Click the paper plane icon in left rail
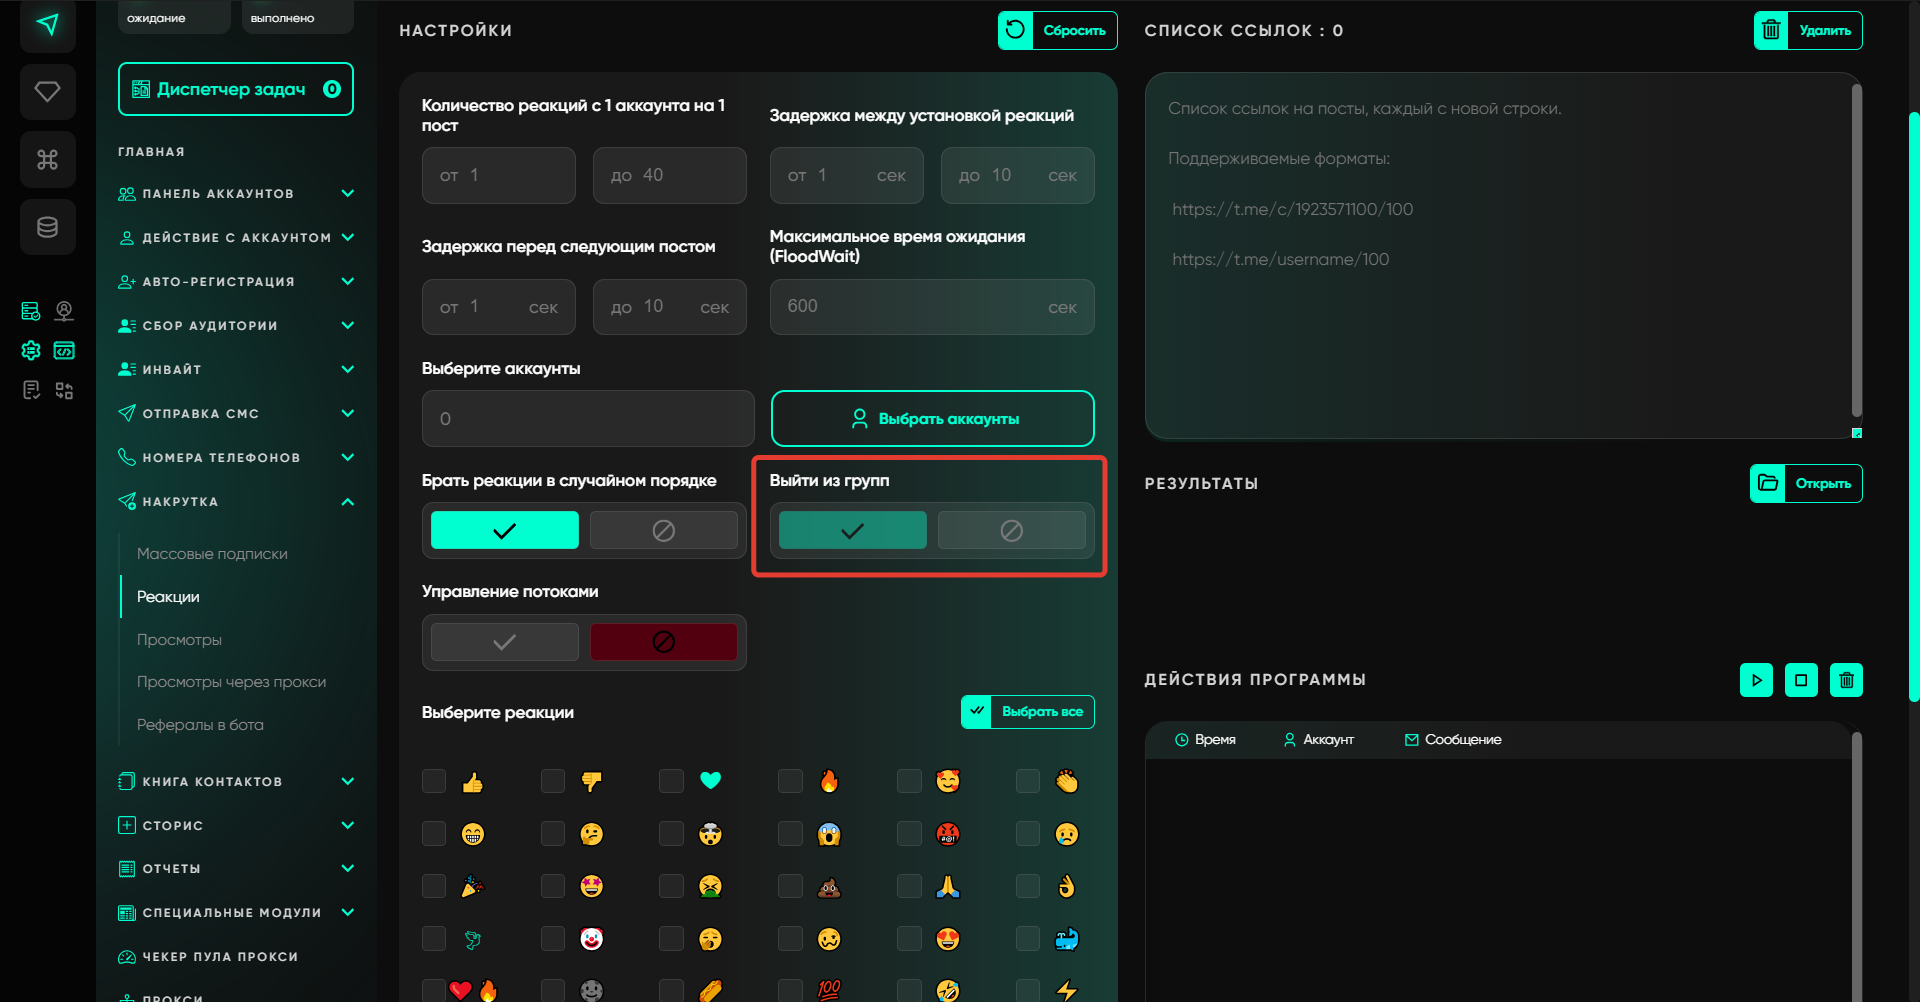This screenshot has height=1002, width=1920. tap(47, 25)
